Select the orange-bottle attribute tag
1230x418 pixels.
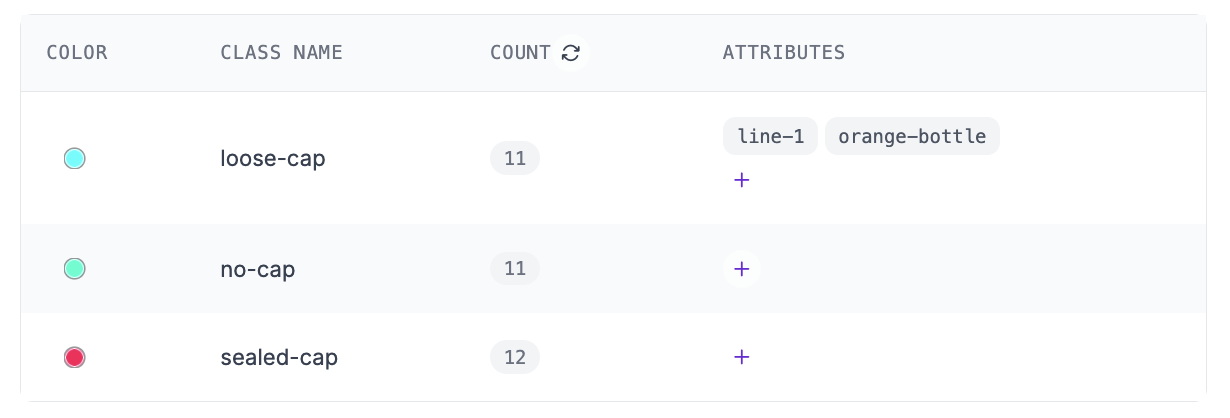[912, 137]
